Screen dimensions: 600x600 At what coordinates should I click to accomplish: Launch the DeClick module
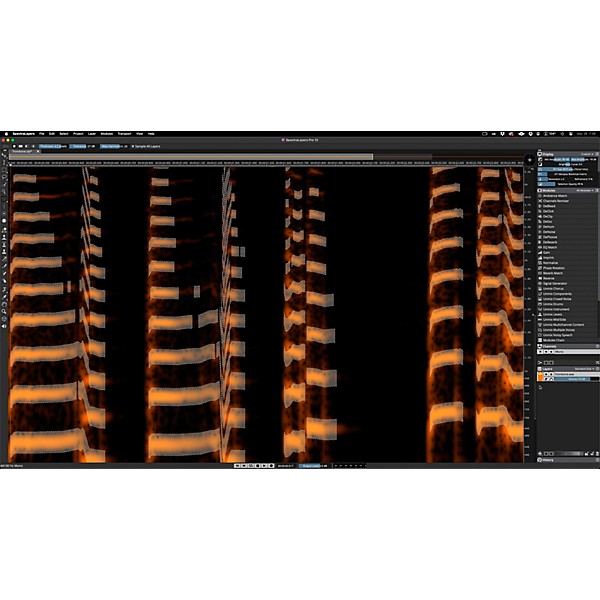pyautogui.click(x=548, y=211)
